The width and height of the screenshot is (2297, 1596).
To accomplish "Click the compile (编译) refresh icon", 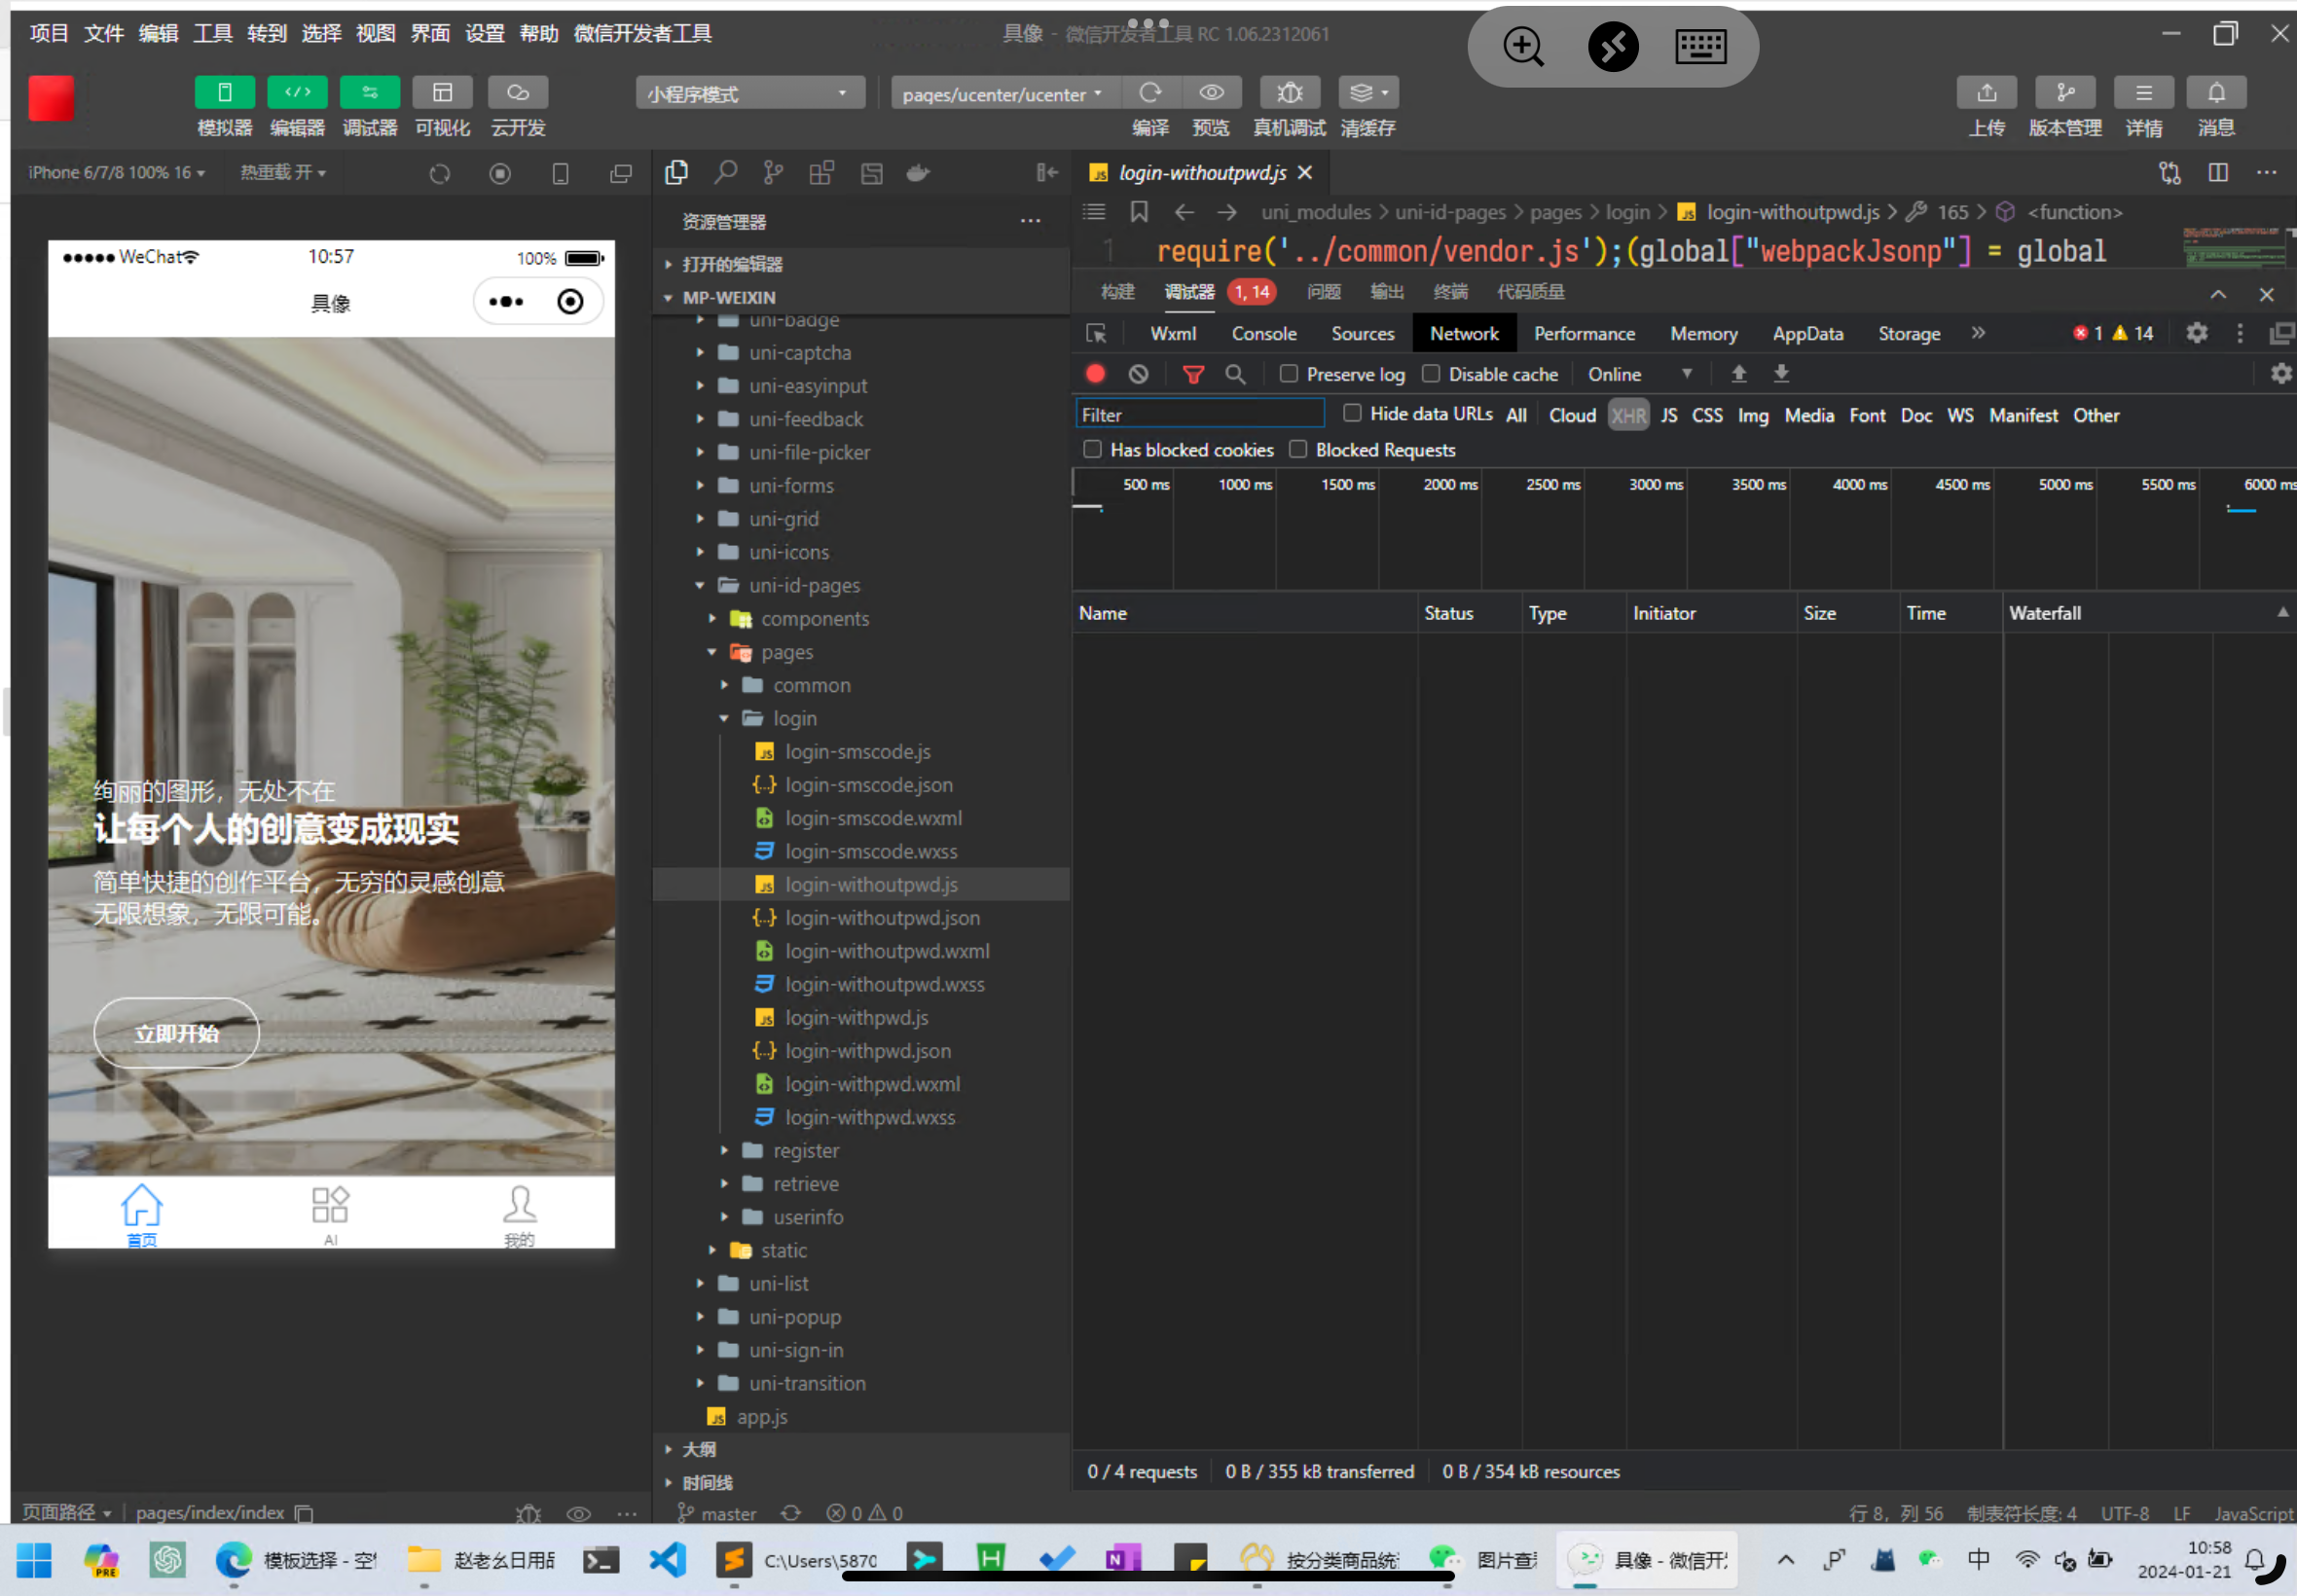I will pyautogui.click(x=1150, y=92).
